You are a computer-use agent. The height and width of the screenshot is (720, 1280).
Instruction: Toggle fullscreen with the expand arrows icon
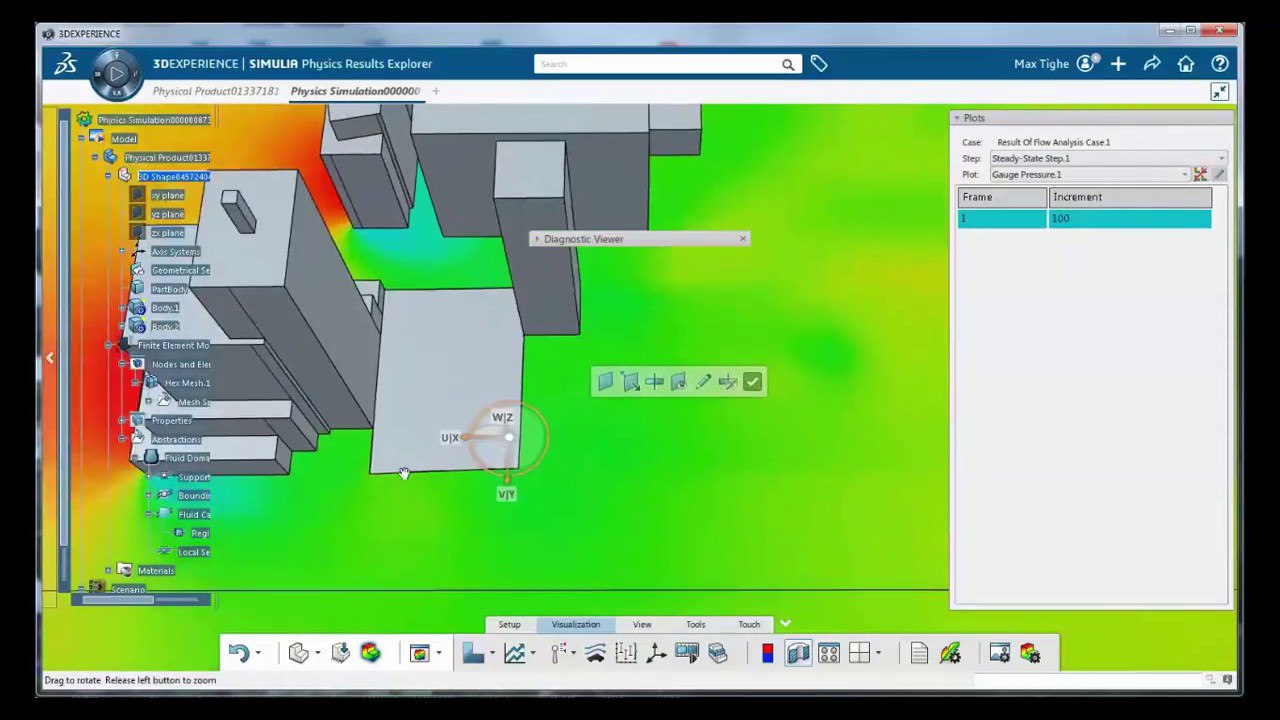(x=1219, y=92)
